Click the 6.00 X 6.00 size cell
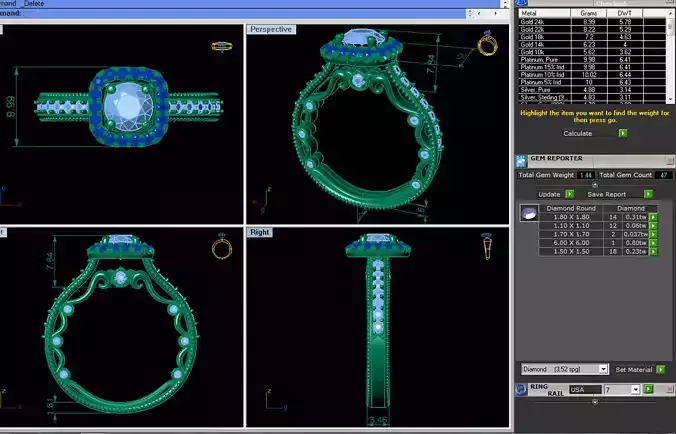The width and height of the screenshot is (676, 434). 571,243
